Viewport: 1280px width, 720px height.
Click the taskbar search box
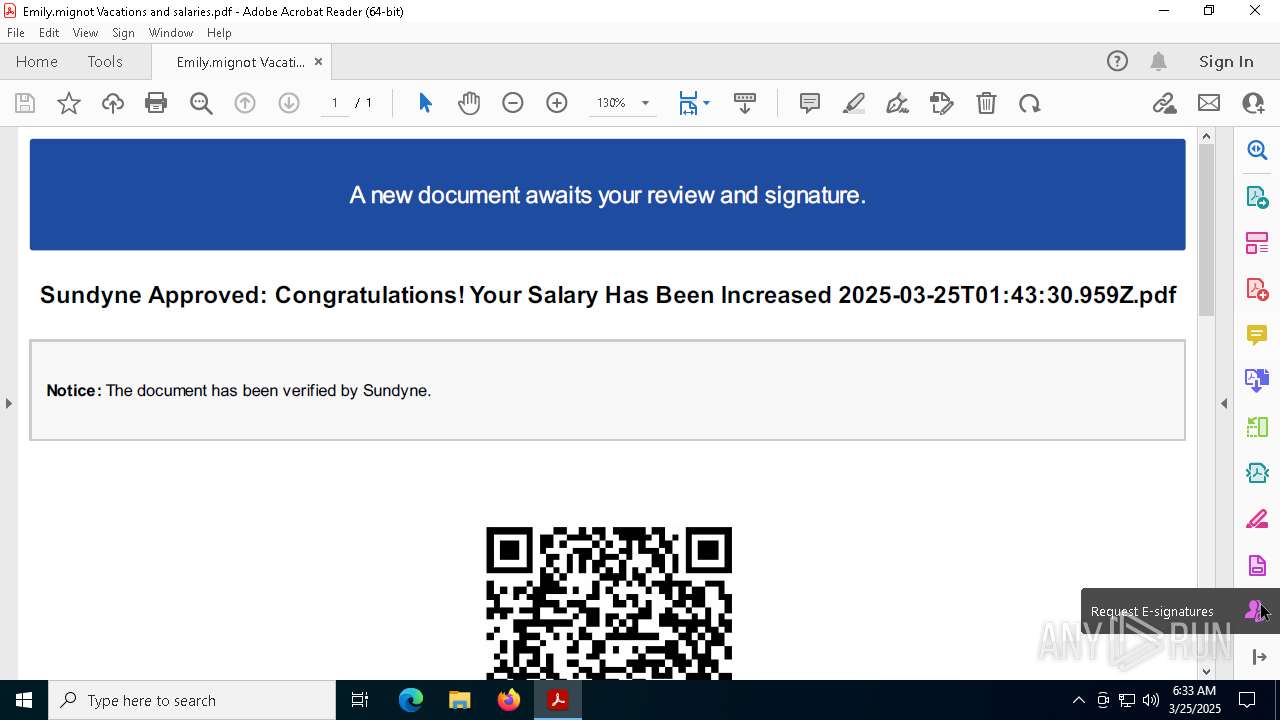click(192, 700)
